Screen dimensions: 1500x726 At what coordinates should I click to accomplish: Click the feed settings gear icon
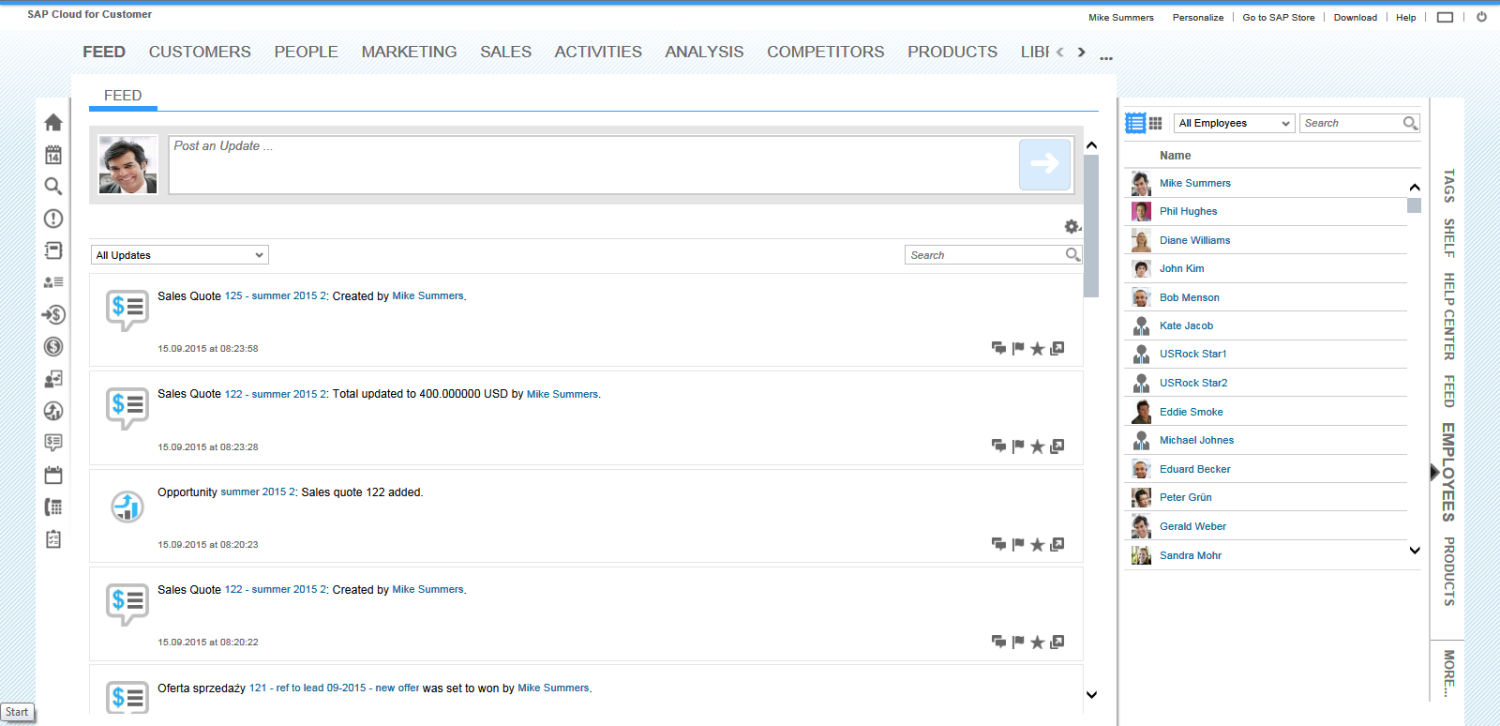coord(1072,227)
